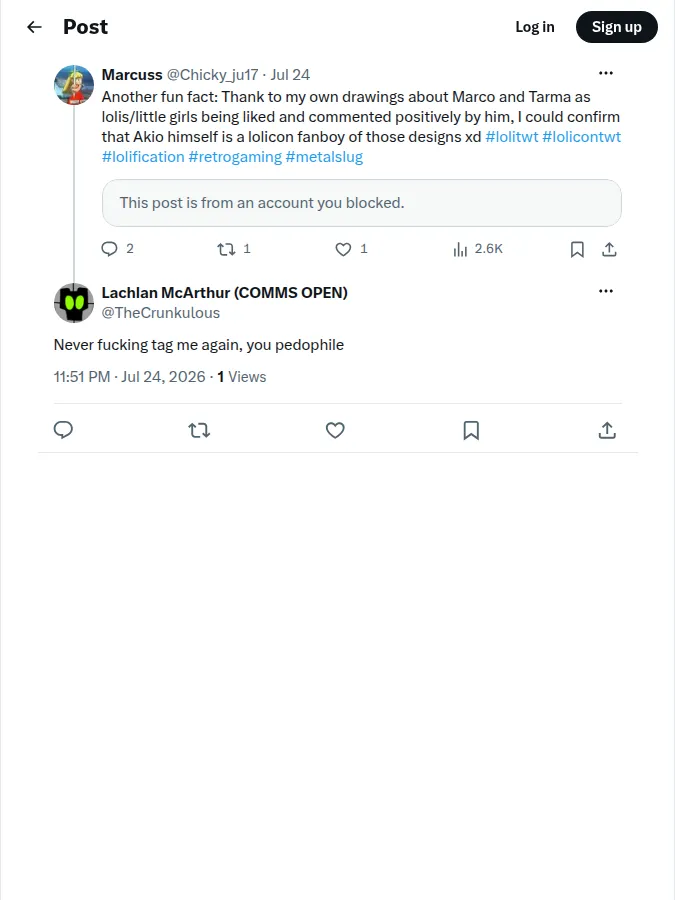
Task: Reply to Lachlan McArthur's post
Action: (63, 430)
